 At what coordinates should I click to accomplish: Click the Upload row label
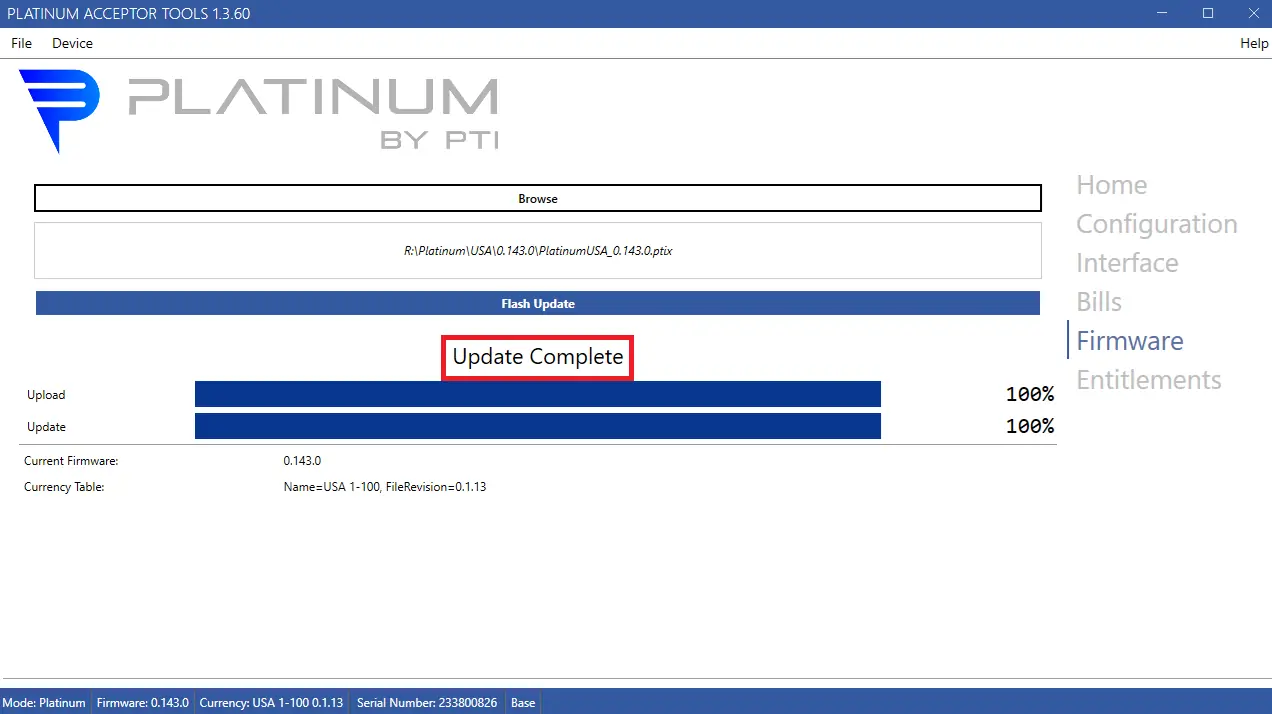pos(46,395)
